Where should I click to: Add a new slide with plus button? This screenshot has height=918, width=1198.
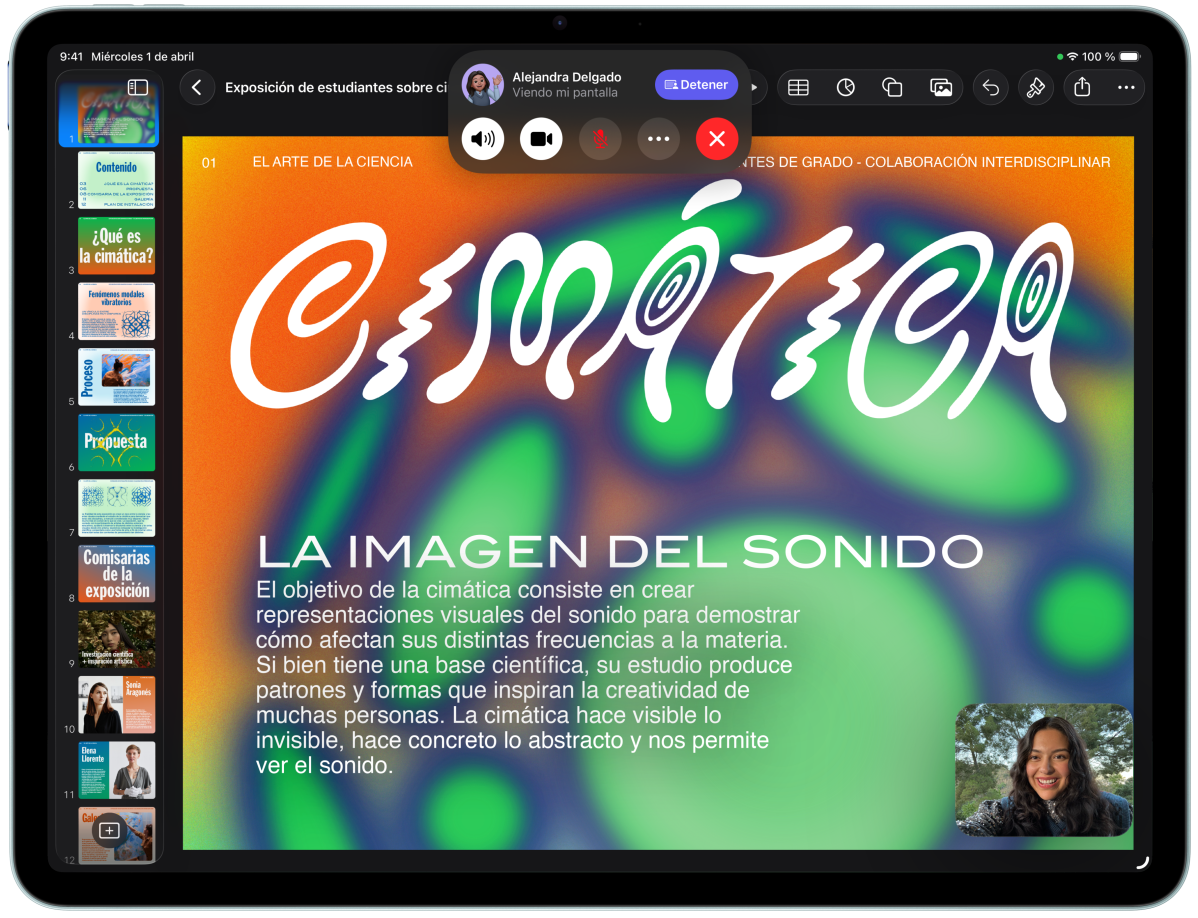pos(110,830)
